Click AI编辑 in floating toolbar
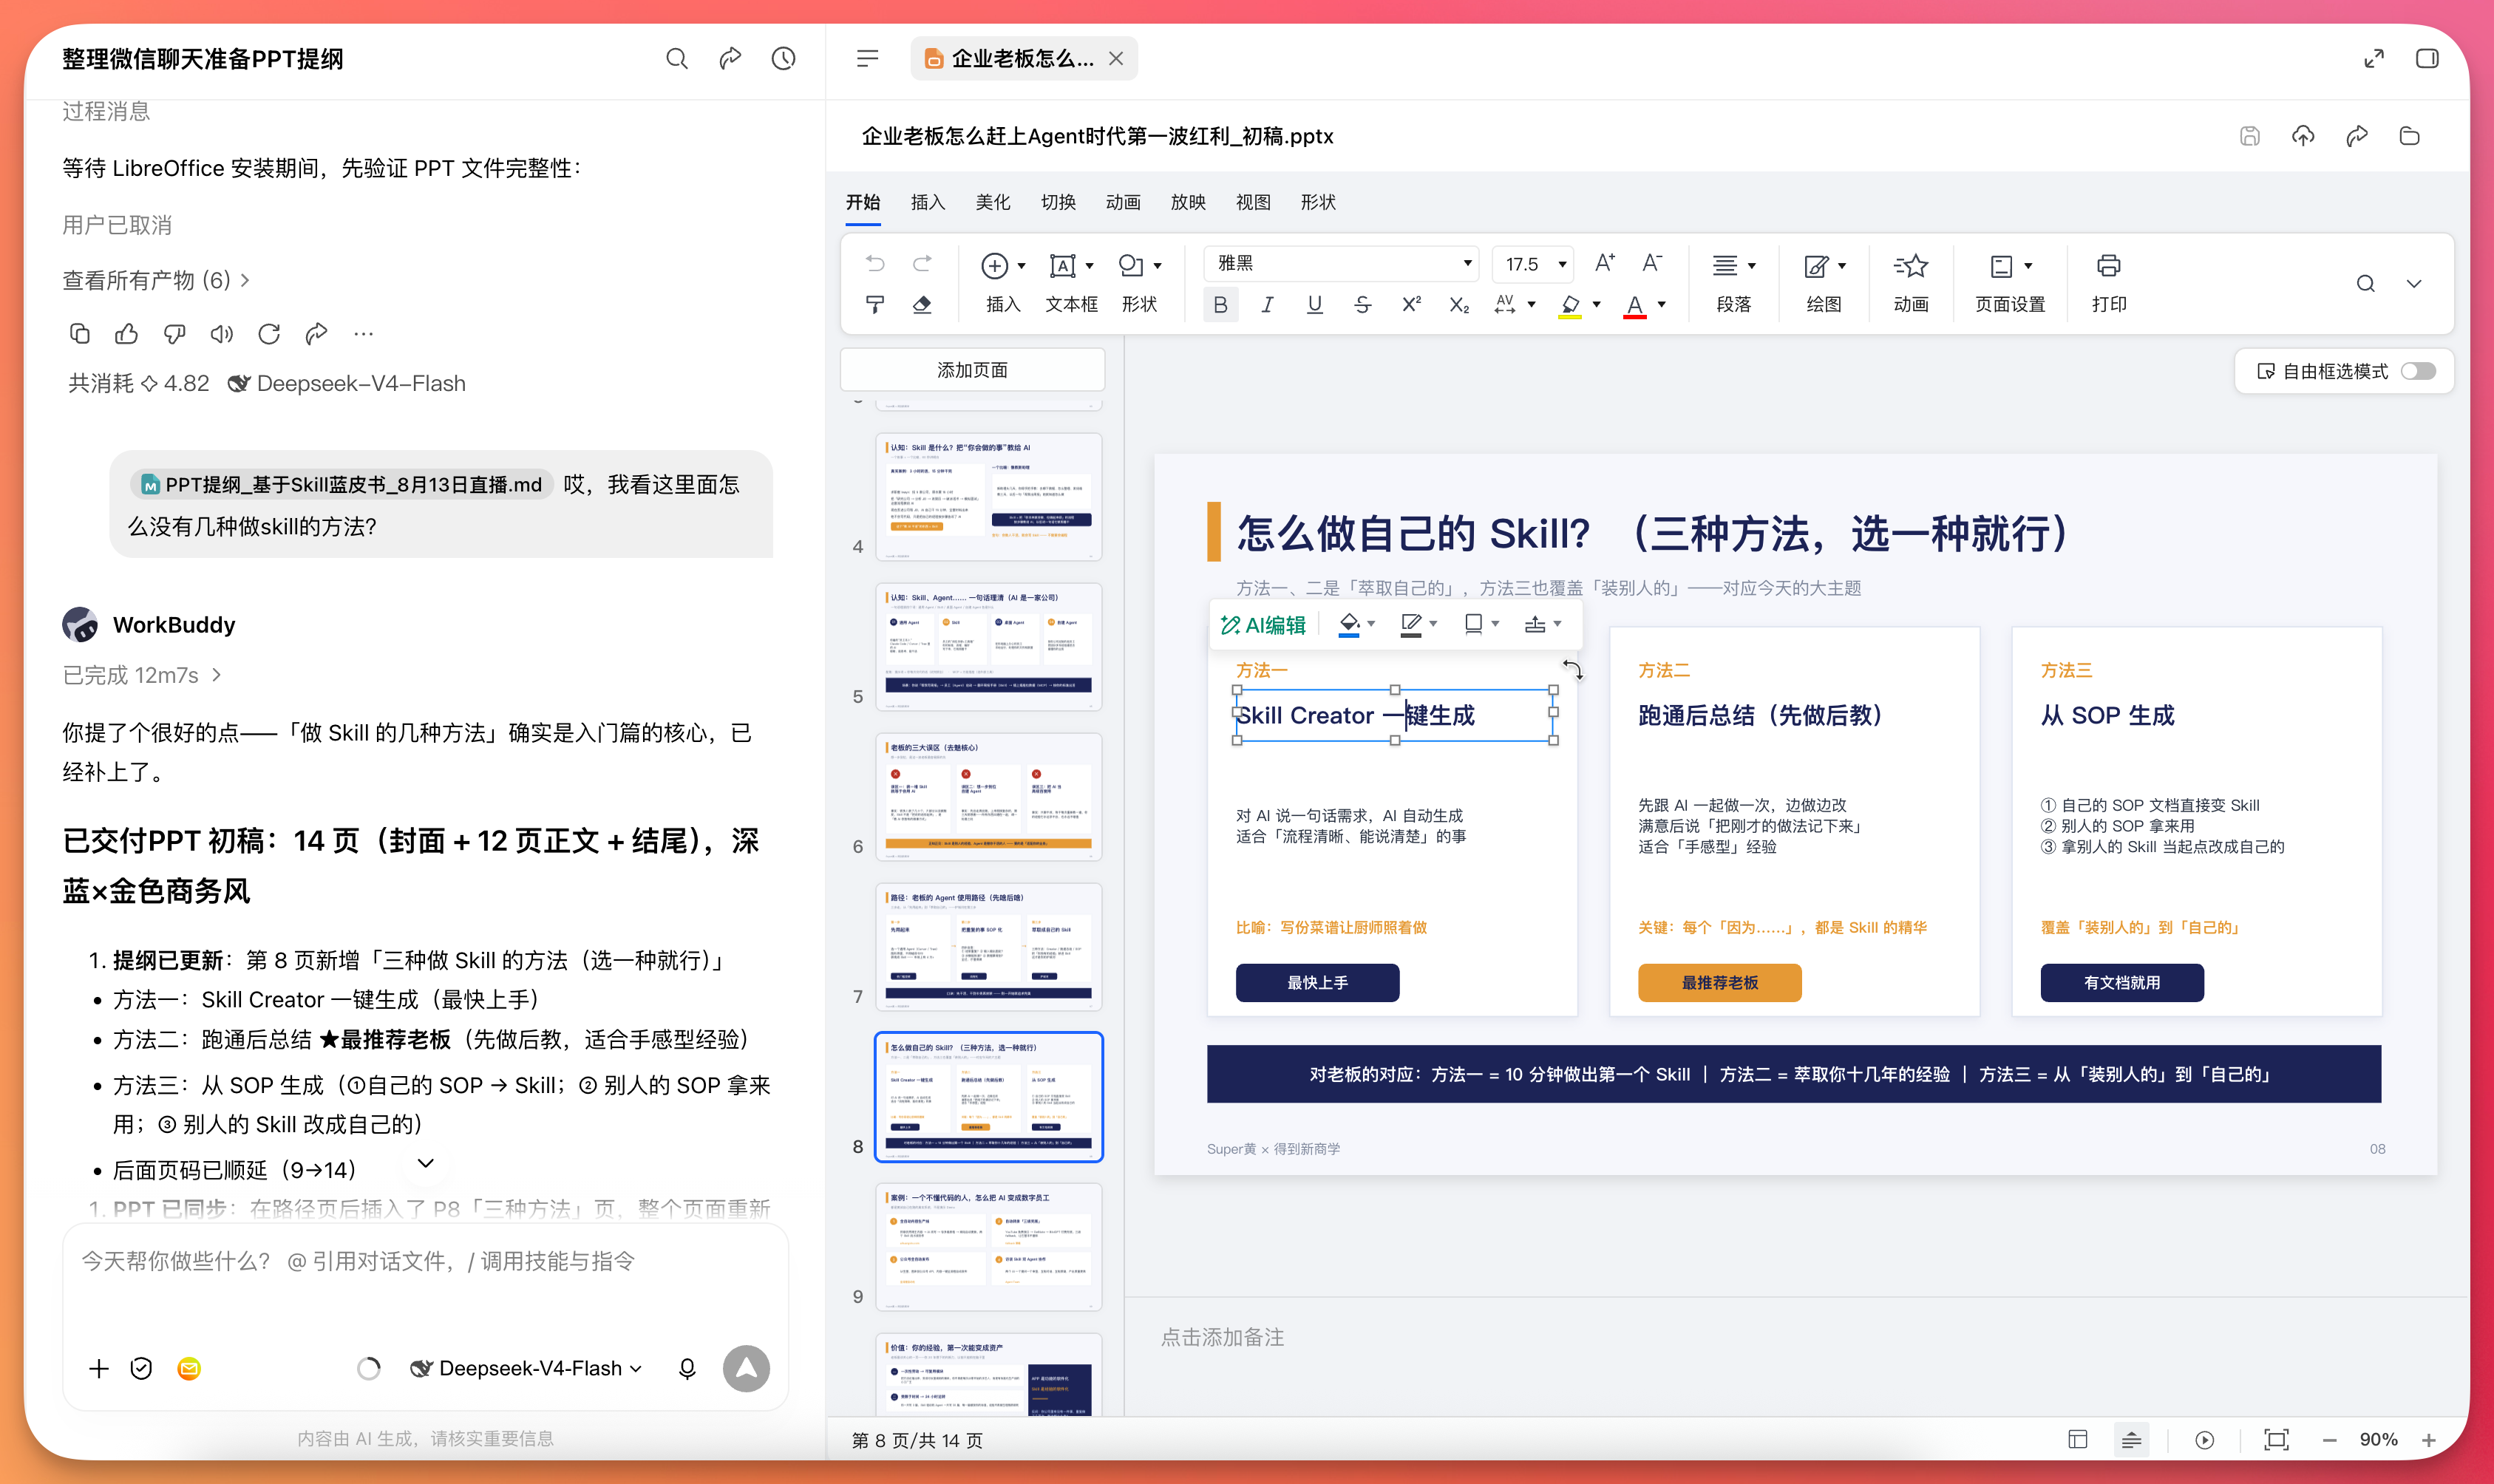This screenshot has height=1484, width=2494. [x=1264, y=624]
